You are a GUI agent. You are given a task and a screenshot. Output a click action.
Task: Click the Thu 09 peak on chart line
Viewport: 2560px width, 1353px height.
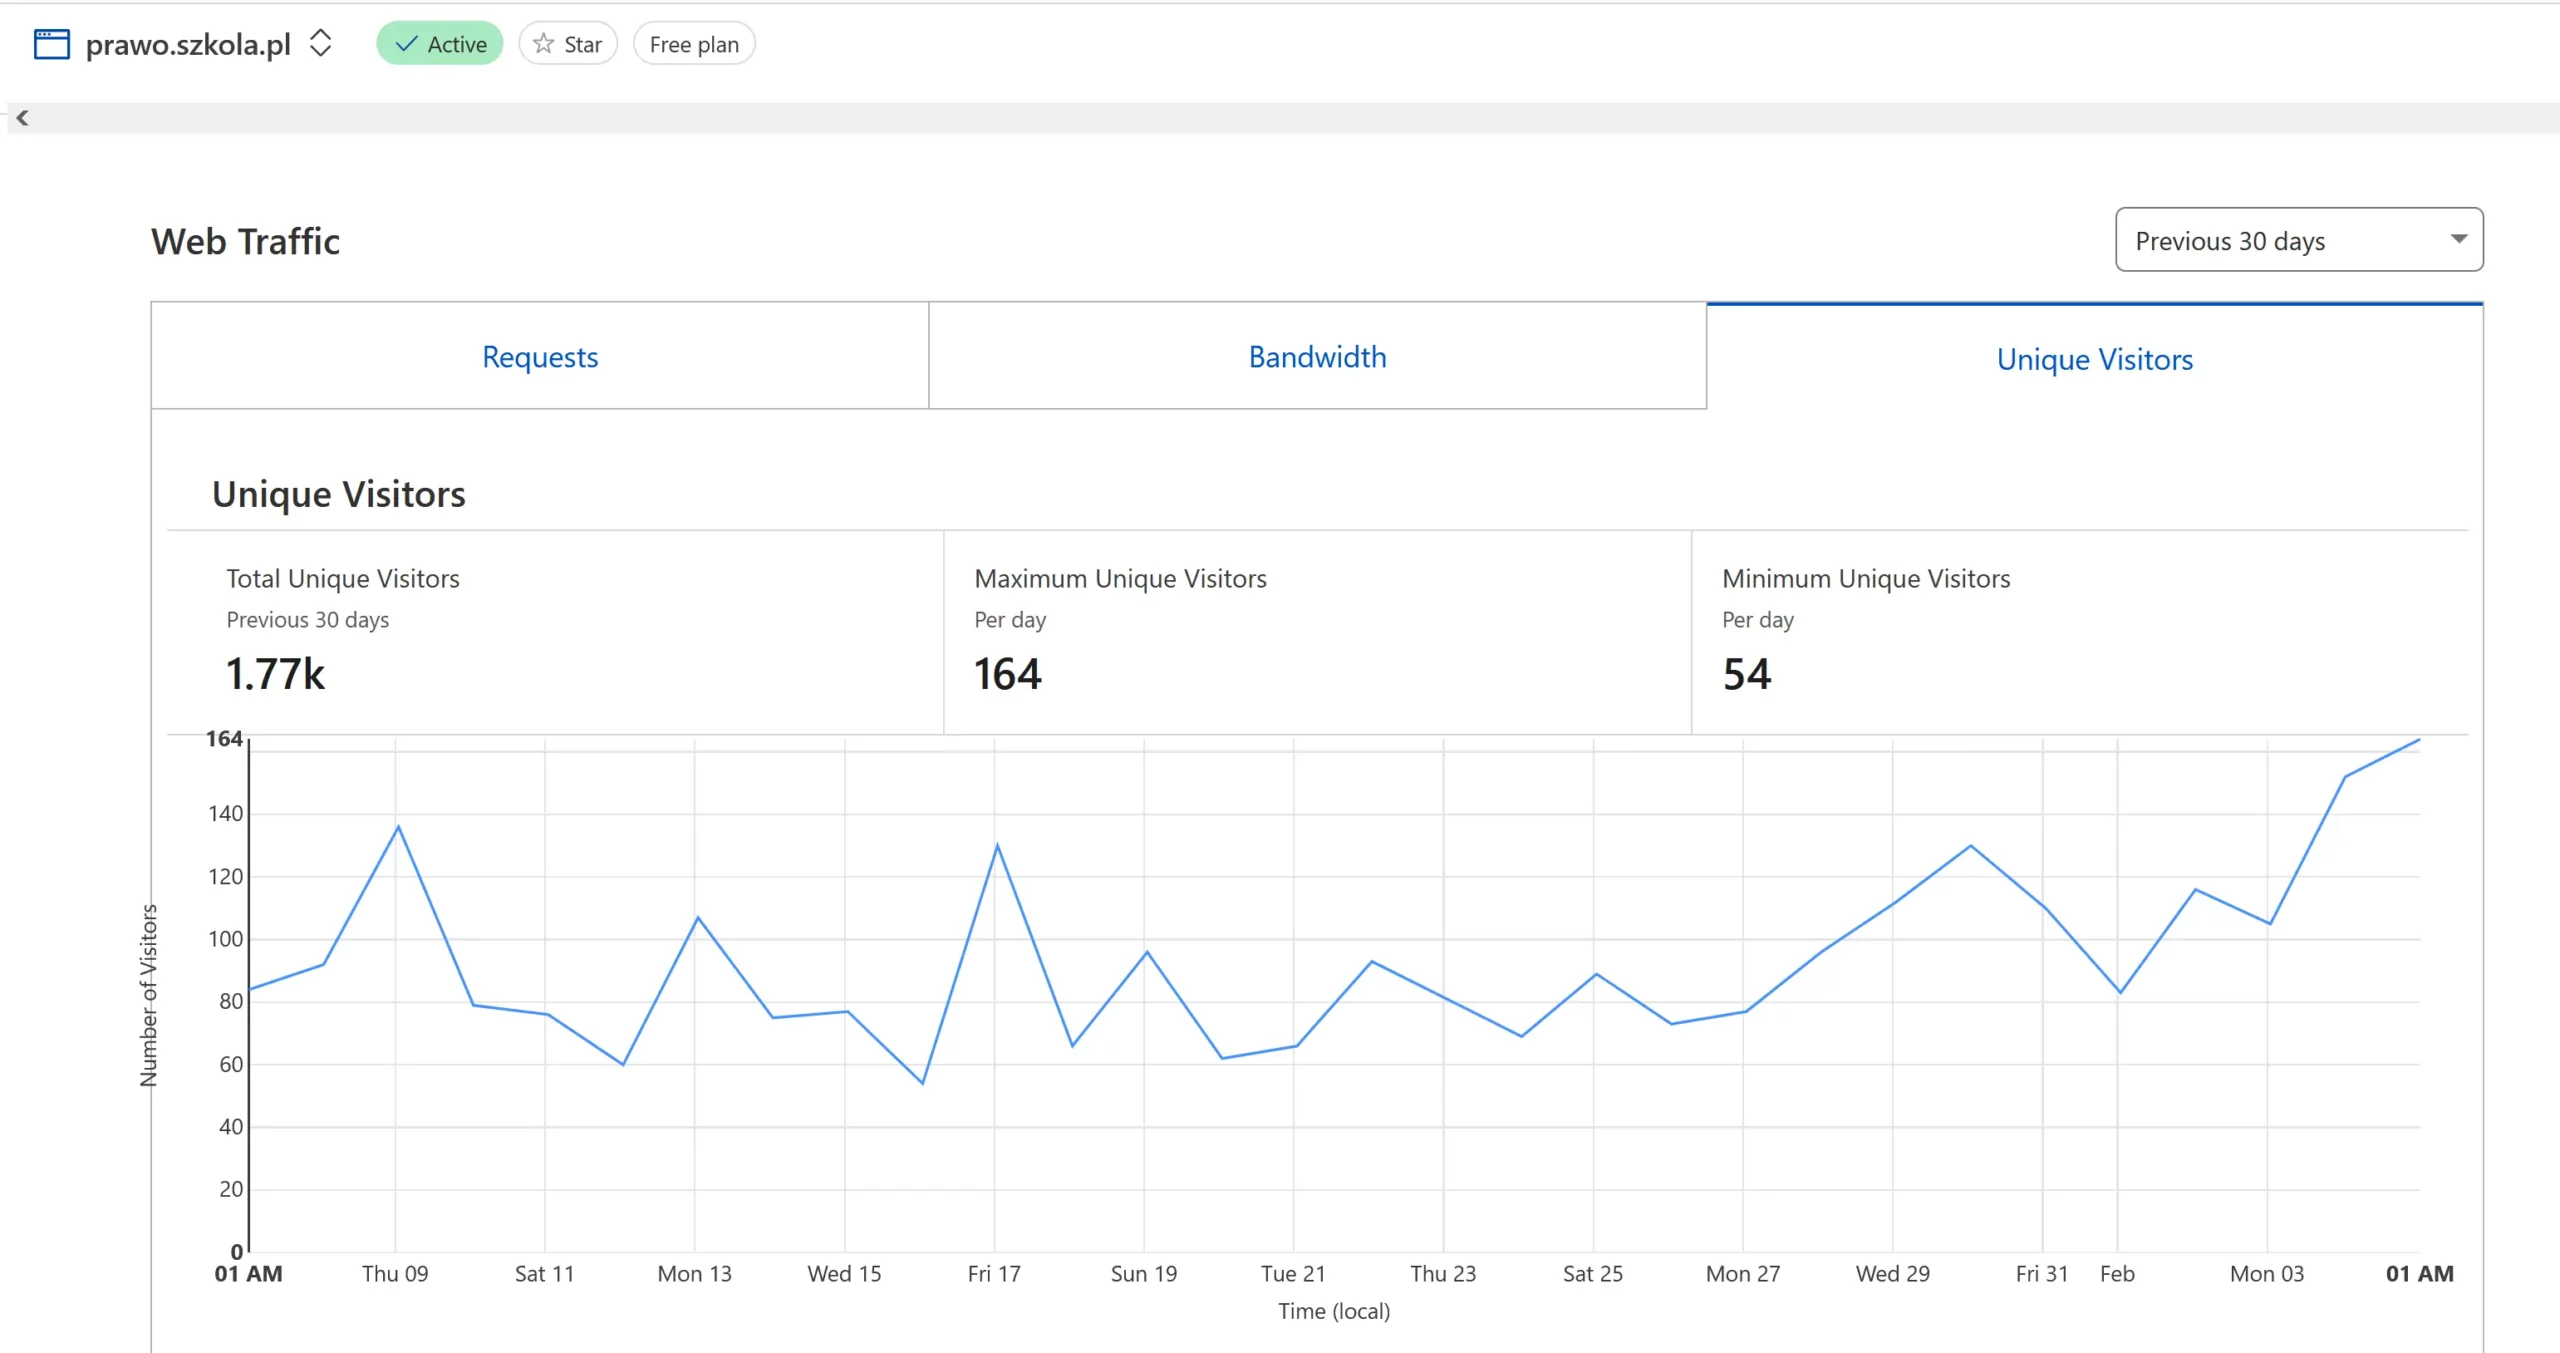[x=398, y=827]
